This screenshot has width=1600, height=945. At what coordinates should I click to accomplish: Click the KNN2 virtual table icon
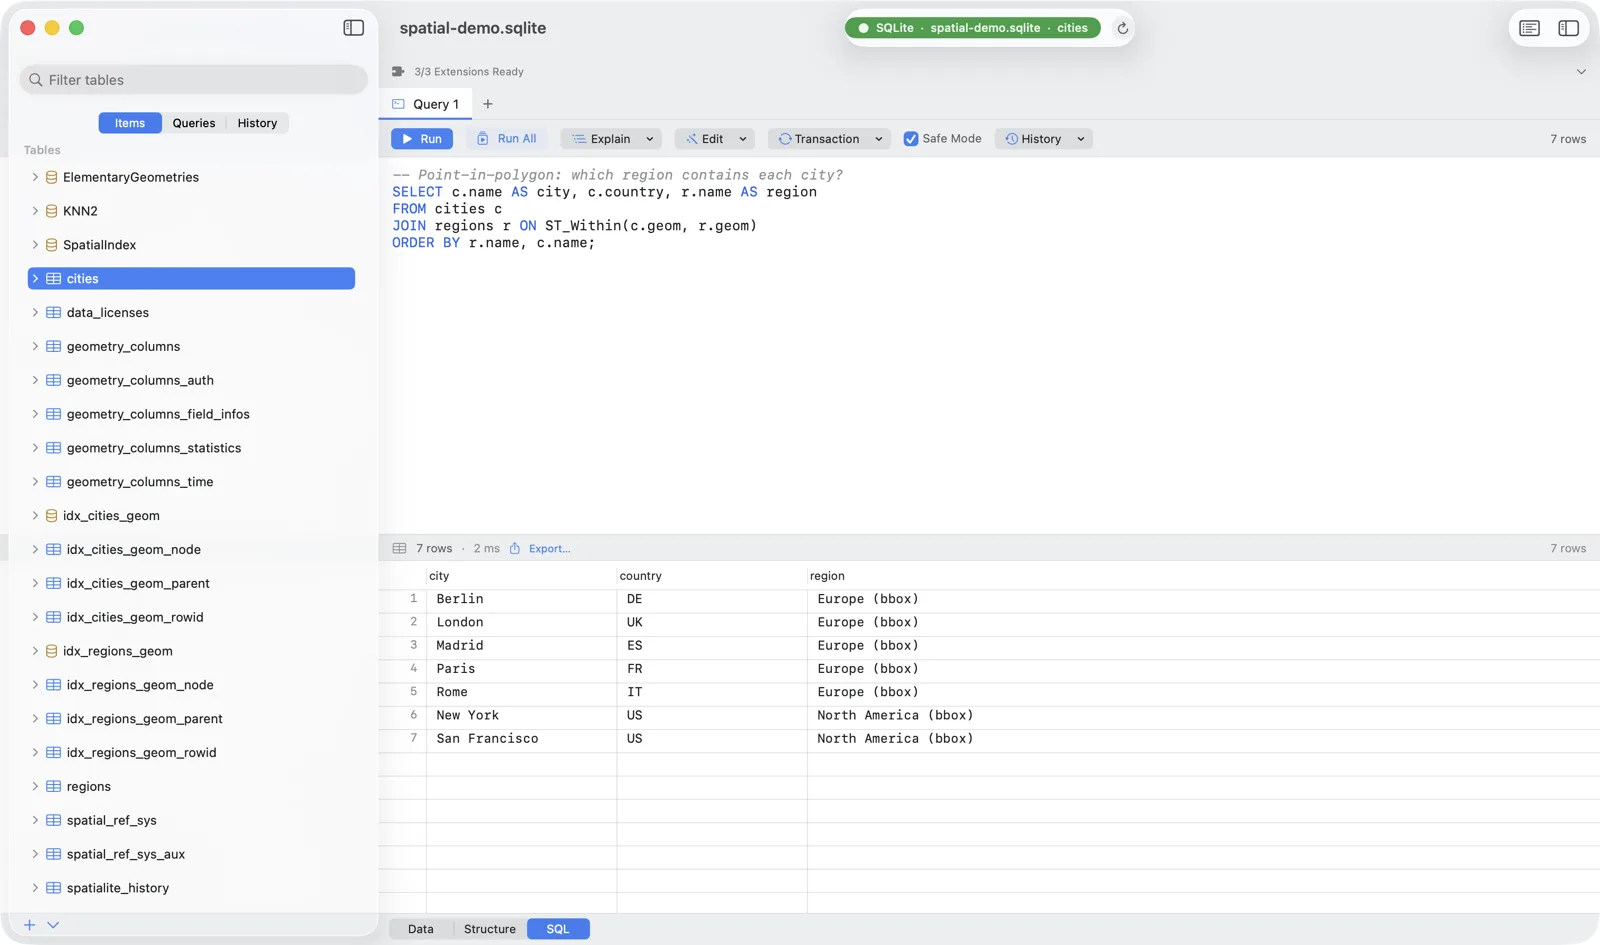click(51, 211)
